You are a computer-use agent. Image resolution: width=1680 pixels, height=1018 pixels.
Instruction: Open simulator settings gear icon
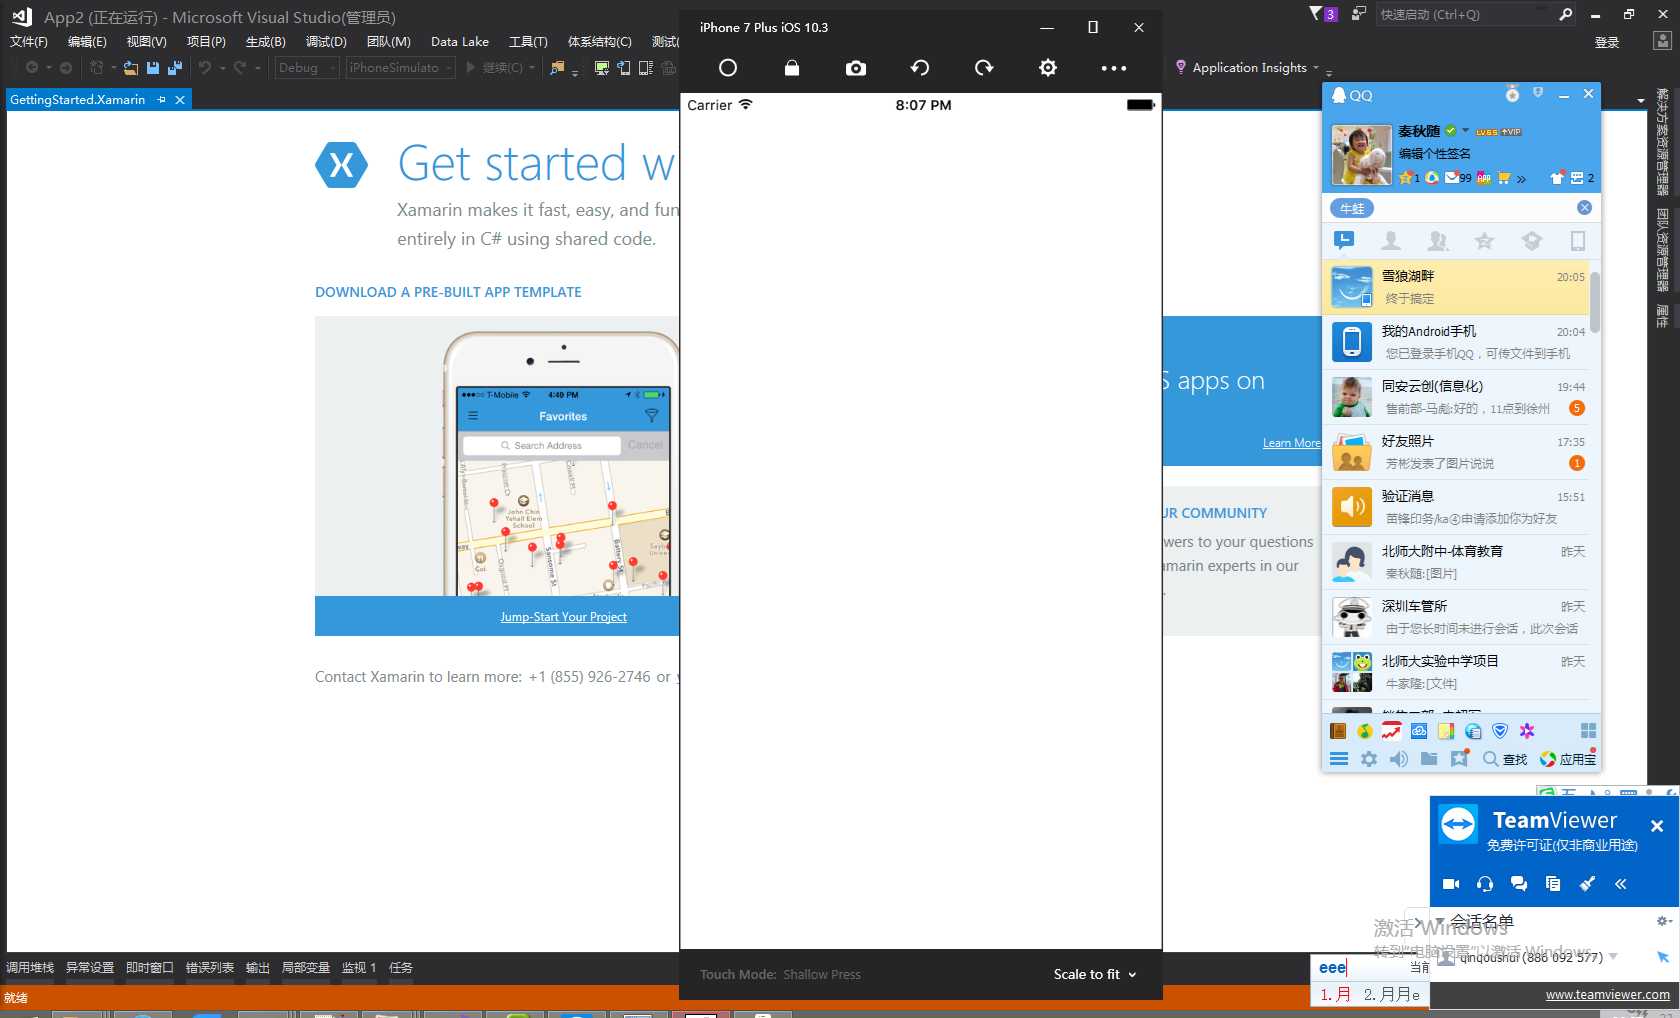[x=1048, y=68]
